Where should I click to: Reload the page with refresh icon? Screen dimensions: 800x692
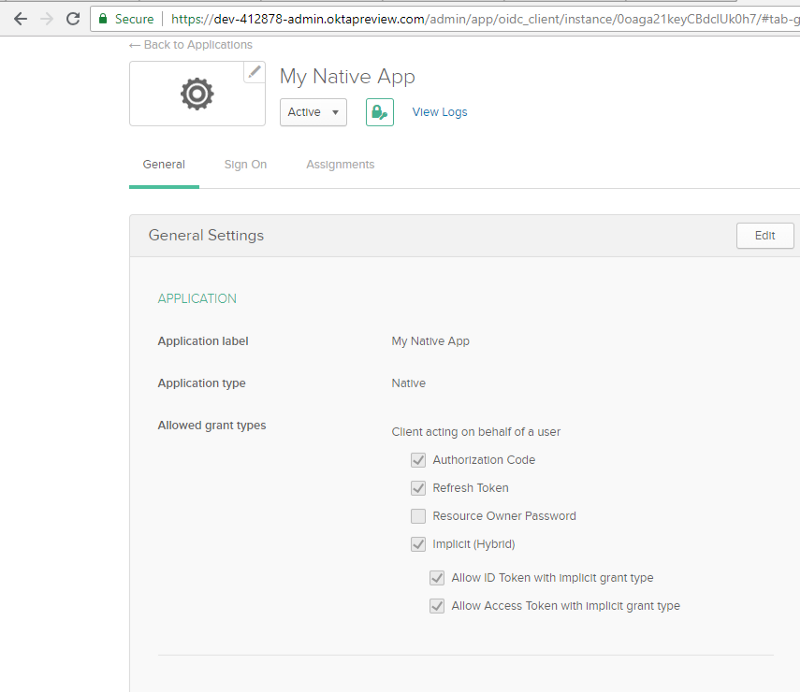(x=73, y=19)
